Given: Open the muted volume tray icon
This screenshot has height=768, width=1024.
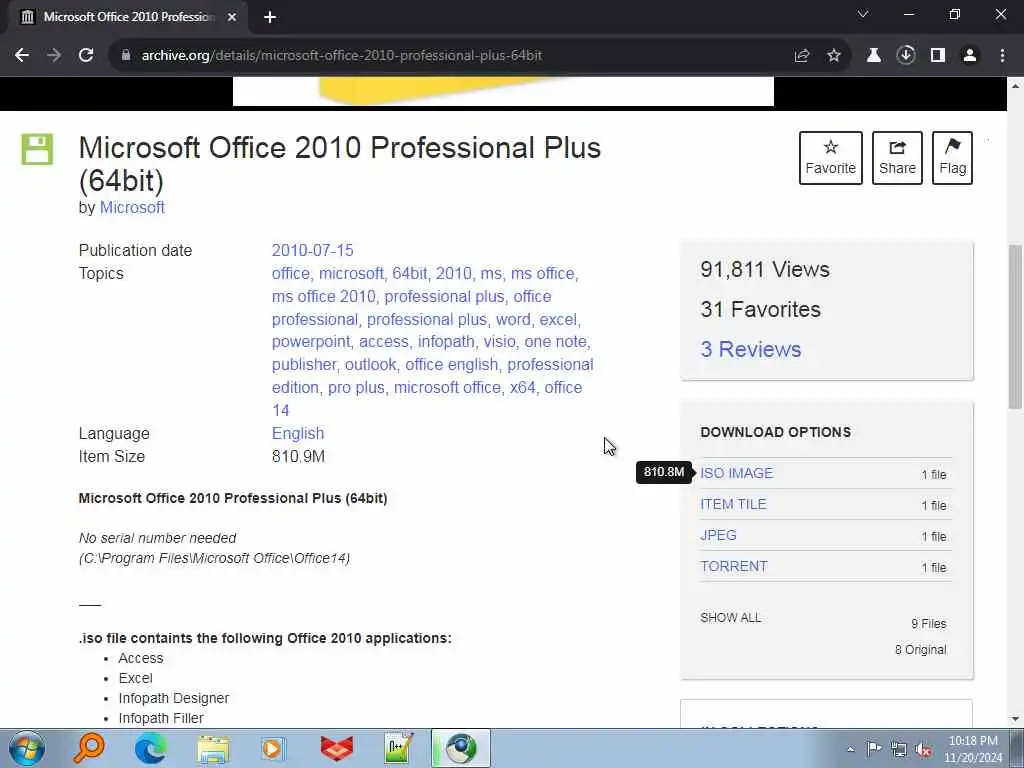Looking at the screenshot, I should (923, 749).
